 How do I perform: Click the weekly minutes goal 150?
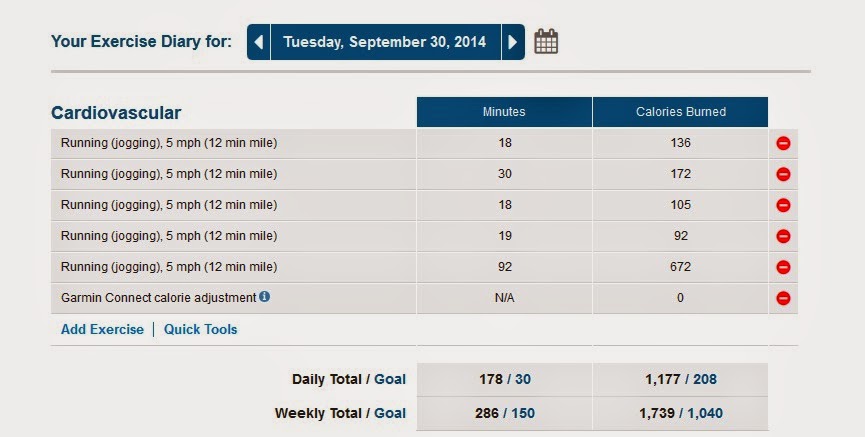coord(523,413)
